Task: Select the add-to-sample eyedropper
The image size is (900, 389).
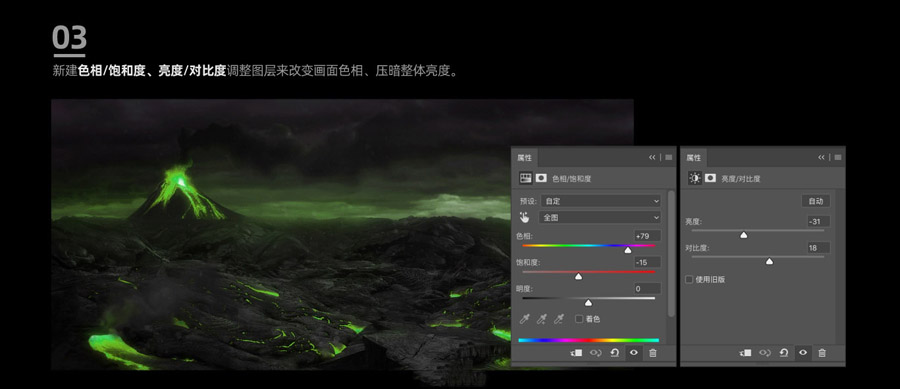Action: click(541, 319)
